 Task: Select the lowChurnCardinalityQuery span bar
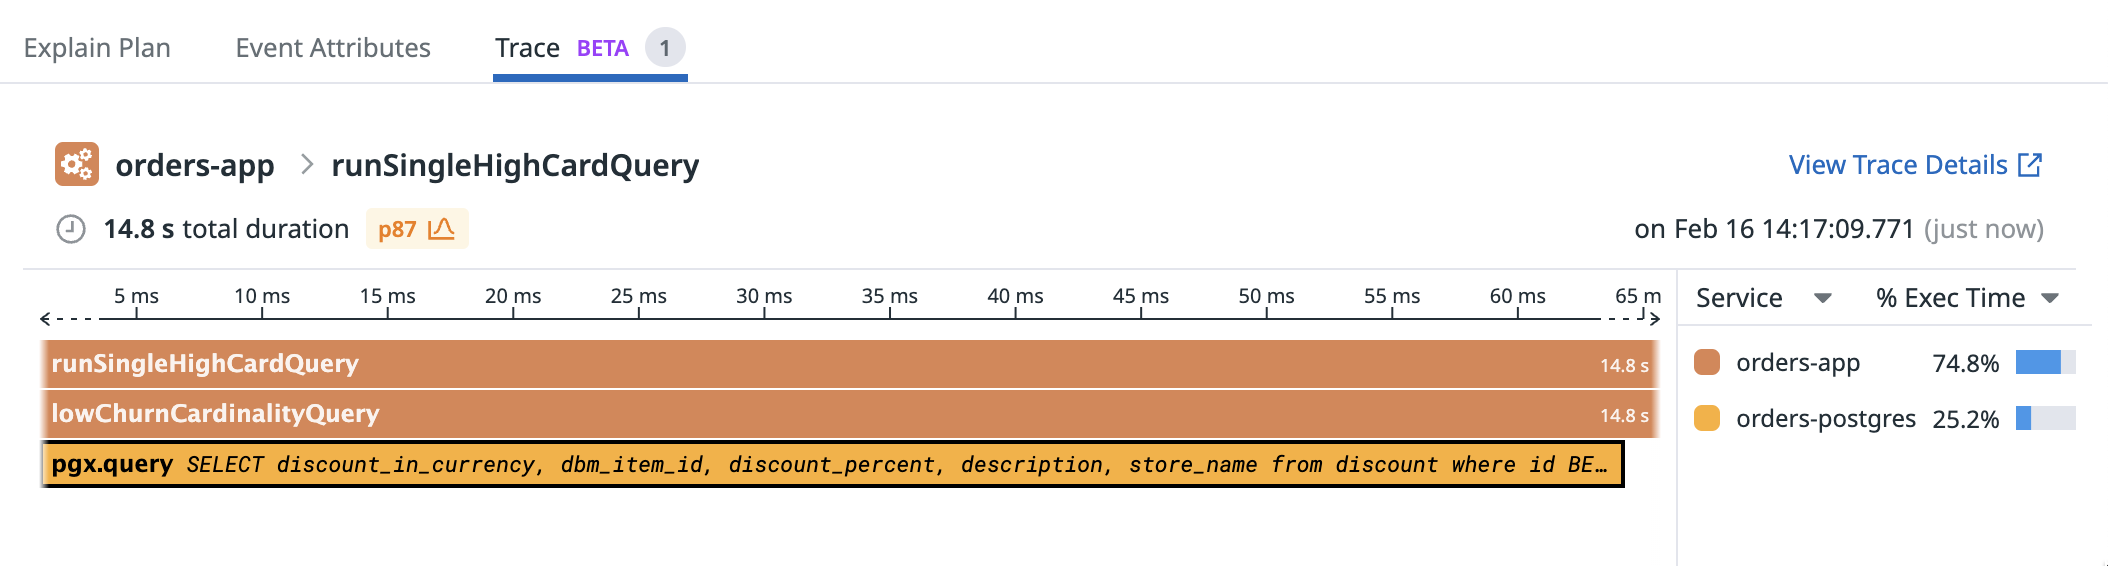tap(850, 414)
